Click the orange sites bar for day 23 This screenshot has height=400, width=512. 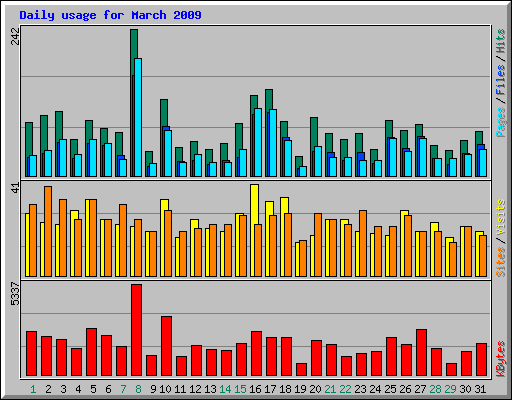point(363,243)
